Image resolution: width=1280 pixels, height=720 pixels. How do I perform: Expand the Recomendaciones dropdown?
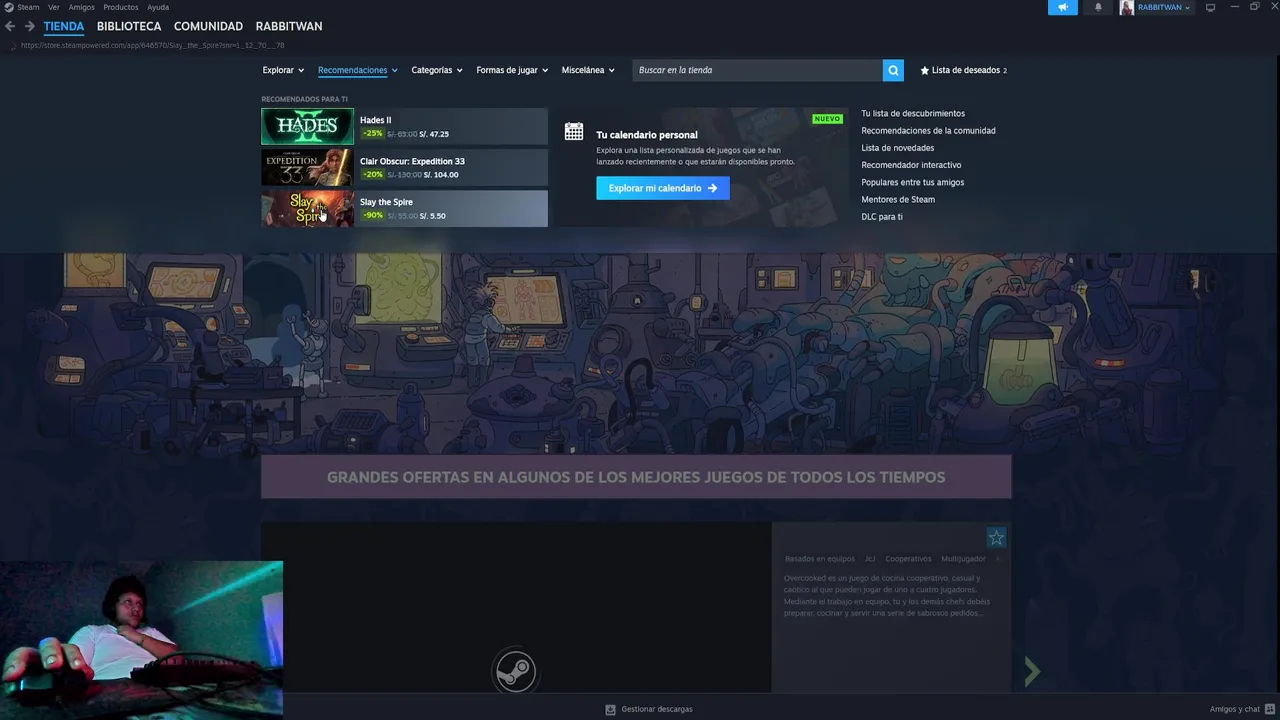(x=358, y=70)
